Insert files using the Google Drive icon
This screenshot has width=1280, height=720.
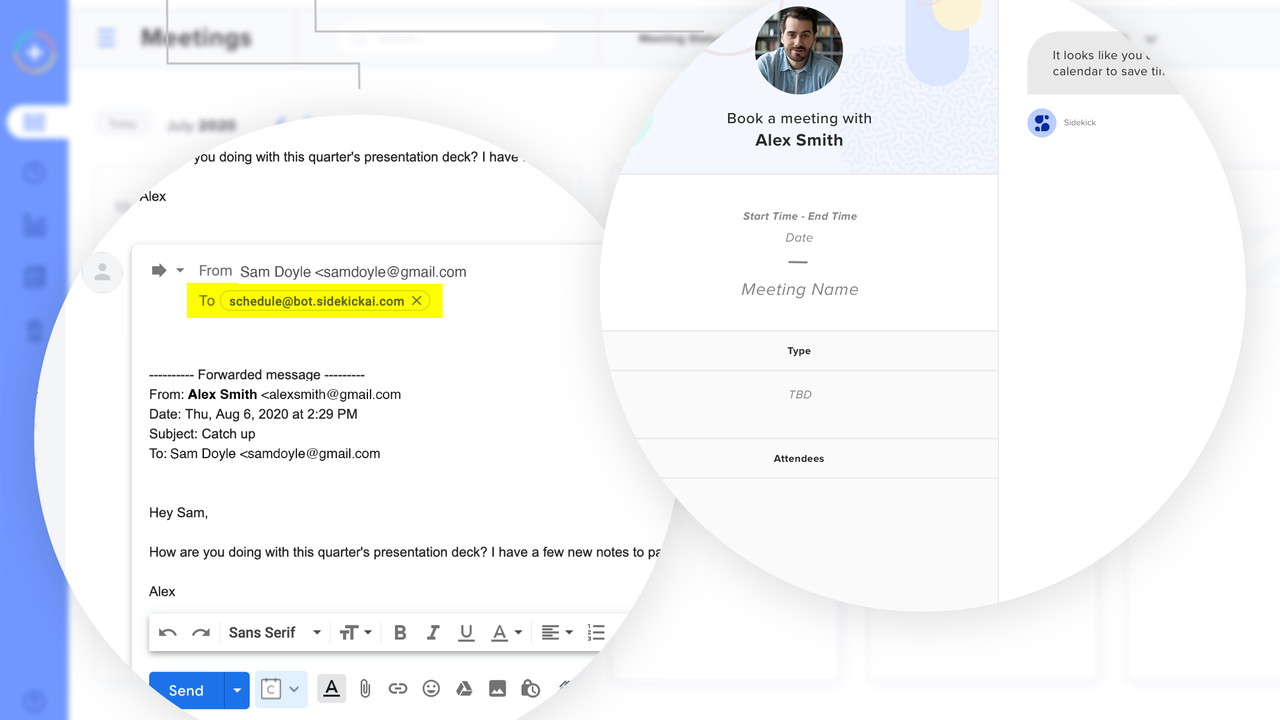tap(464, 689)
